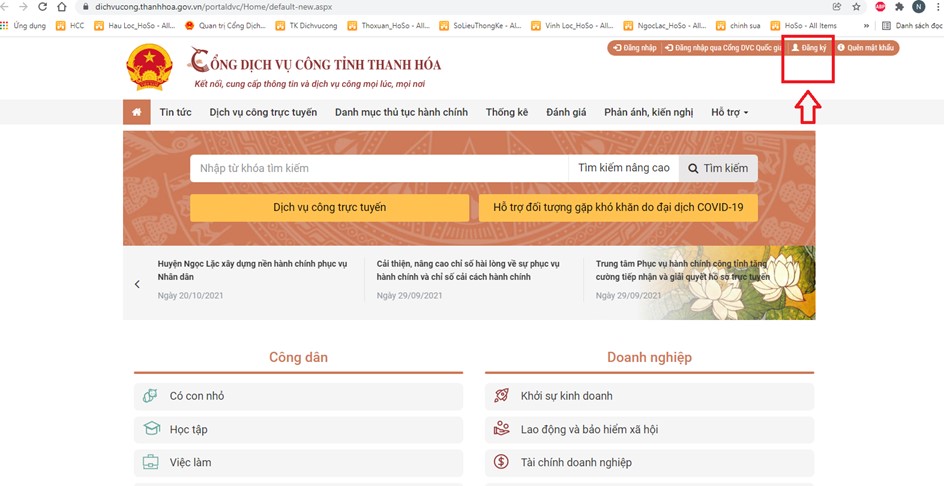Click the Khởi sự kinh doanh rocket icon
Viewport: 944px width, 486px height.
pos(502,396)
